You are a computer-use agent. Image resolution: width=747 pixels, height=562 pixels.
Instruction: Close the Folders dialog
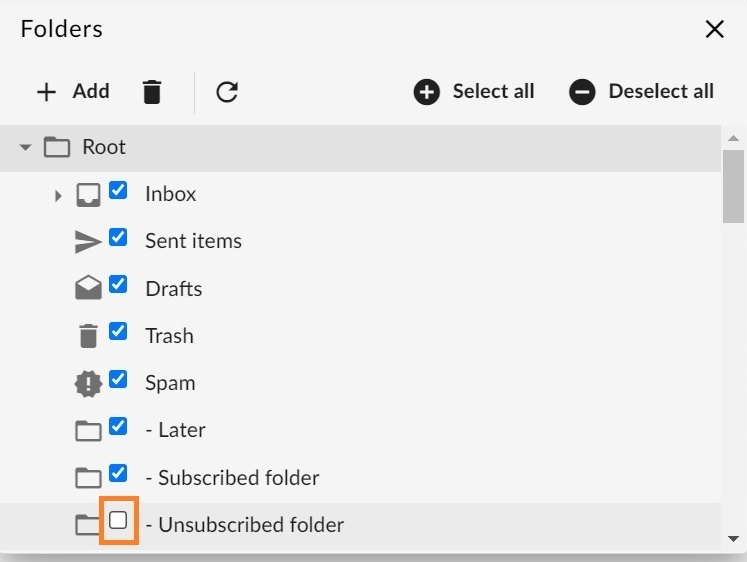click(715, 29)
